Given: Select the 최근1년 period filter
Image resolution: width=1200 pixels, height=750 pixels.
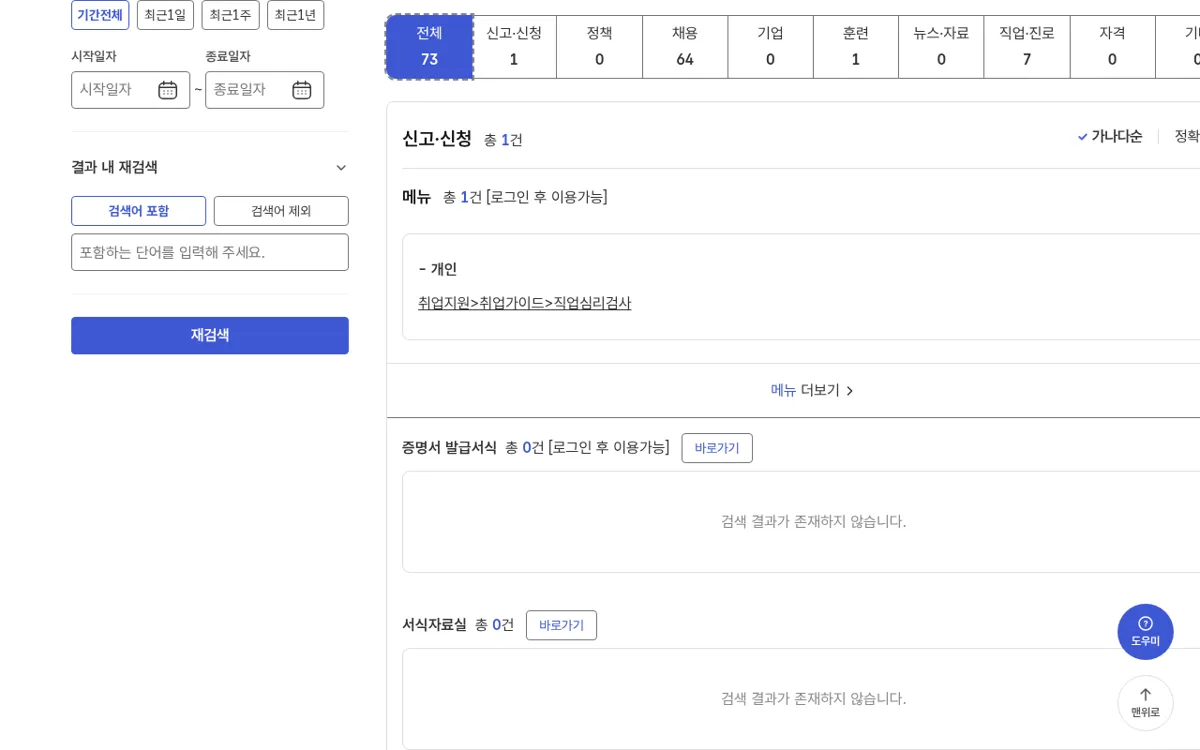Looking at the screenshot, I should pos(295,15).
